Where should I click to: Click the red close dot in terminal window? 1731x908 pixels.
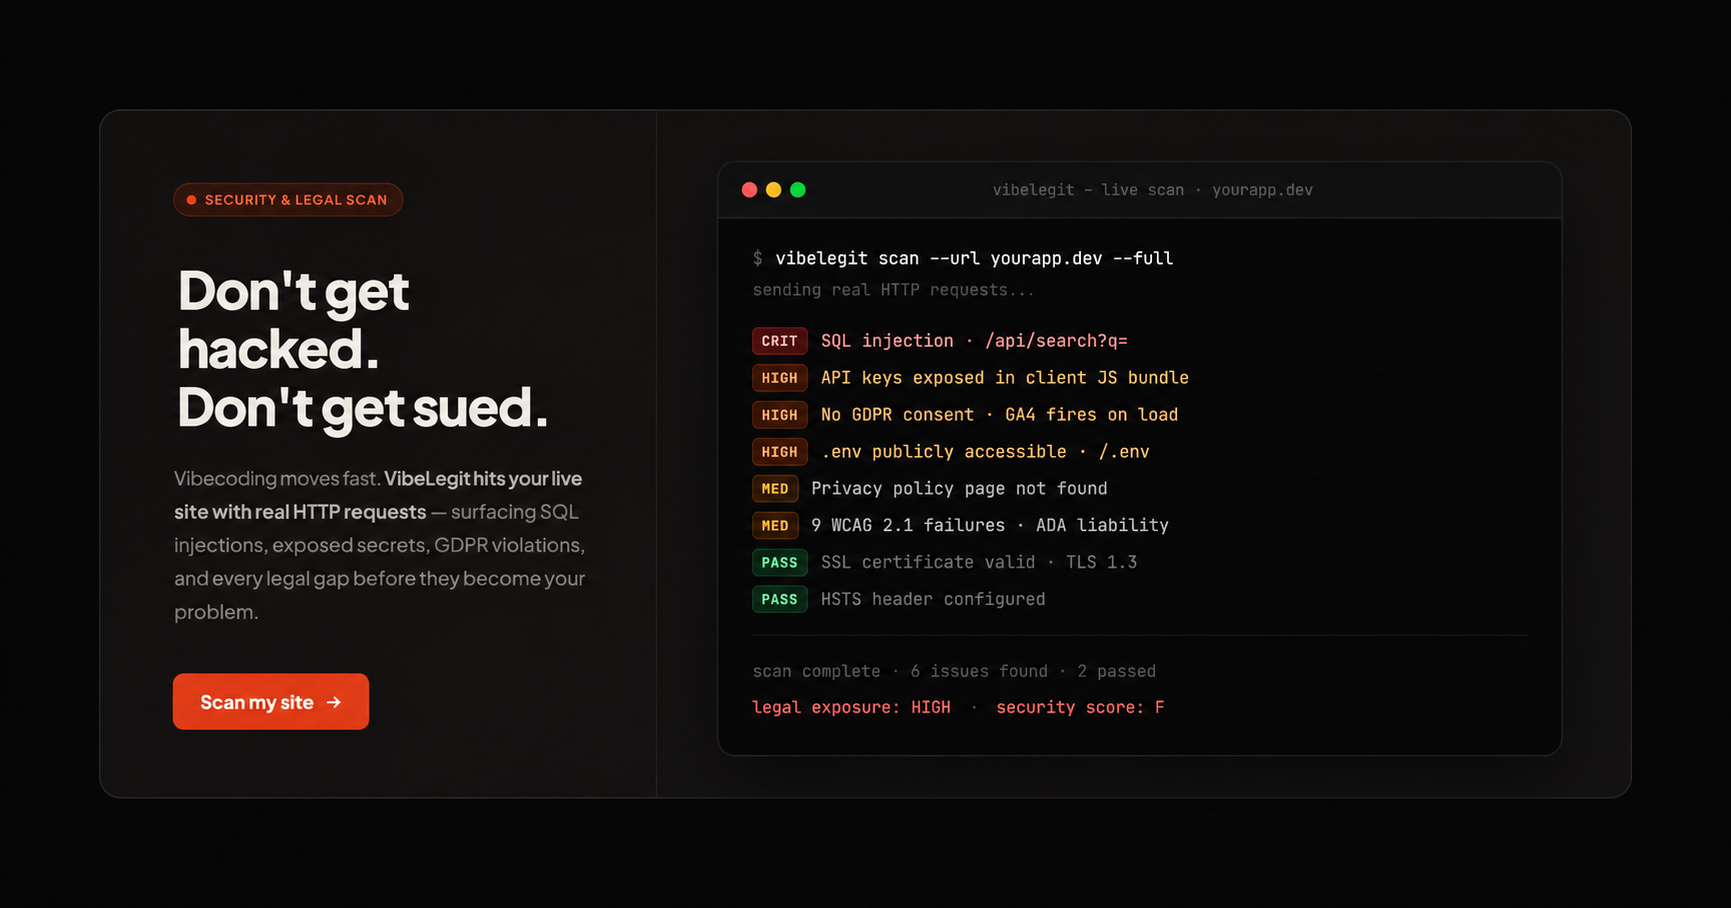click(x=749, y=190)
